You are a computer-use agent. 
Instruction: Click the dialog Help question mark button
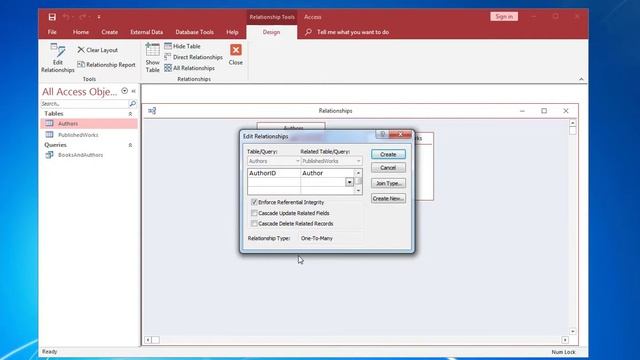pyautogui.click(x=382, y=134)
